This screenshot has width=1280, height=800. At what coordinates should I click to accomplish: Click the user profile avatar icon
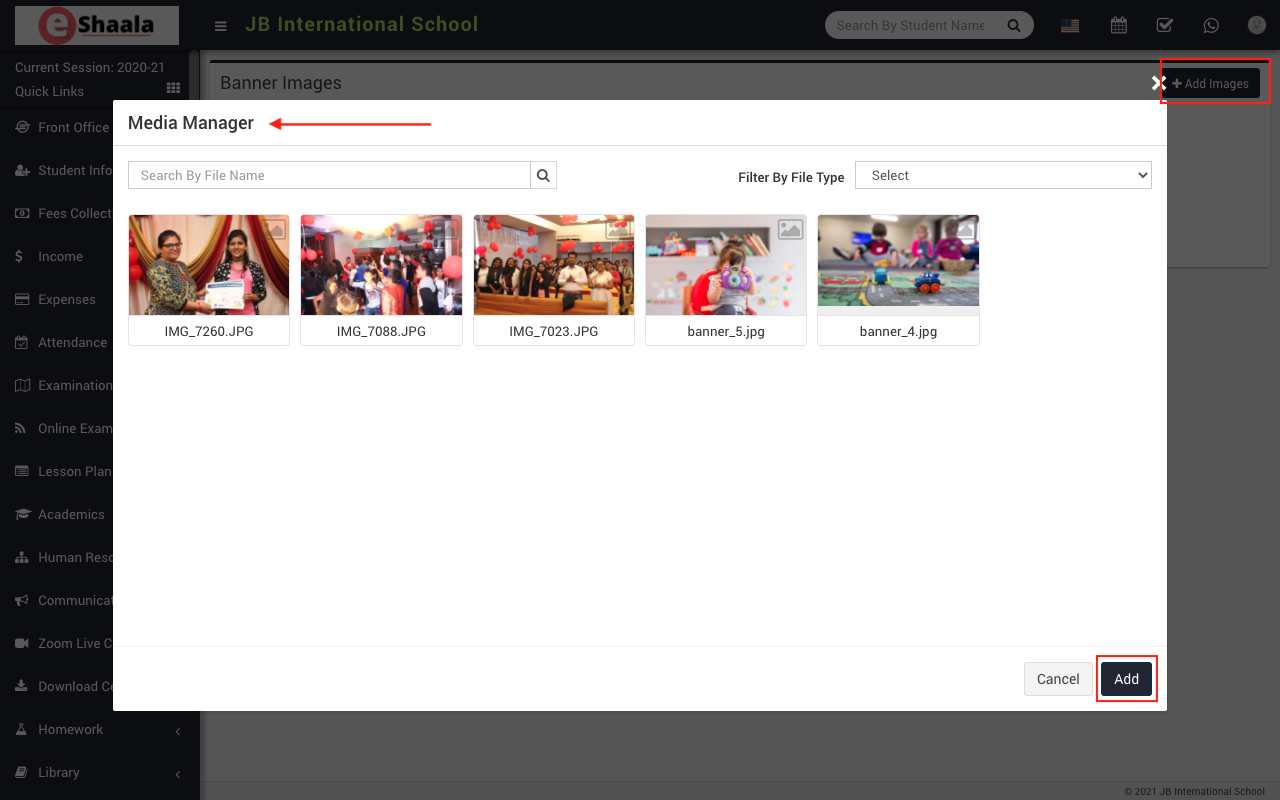(x=1257, y=26)
